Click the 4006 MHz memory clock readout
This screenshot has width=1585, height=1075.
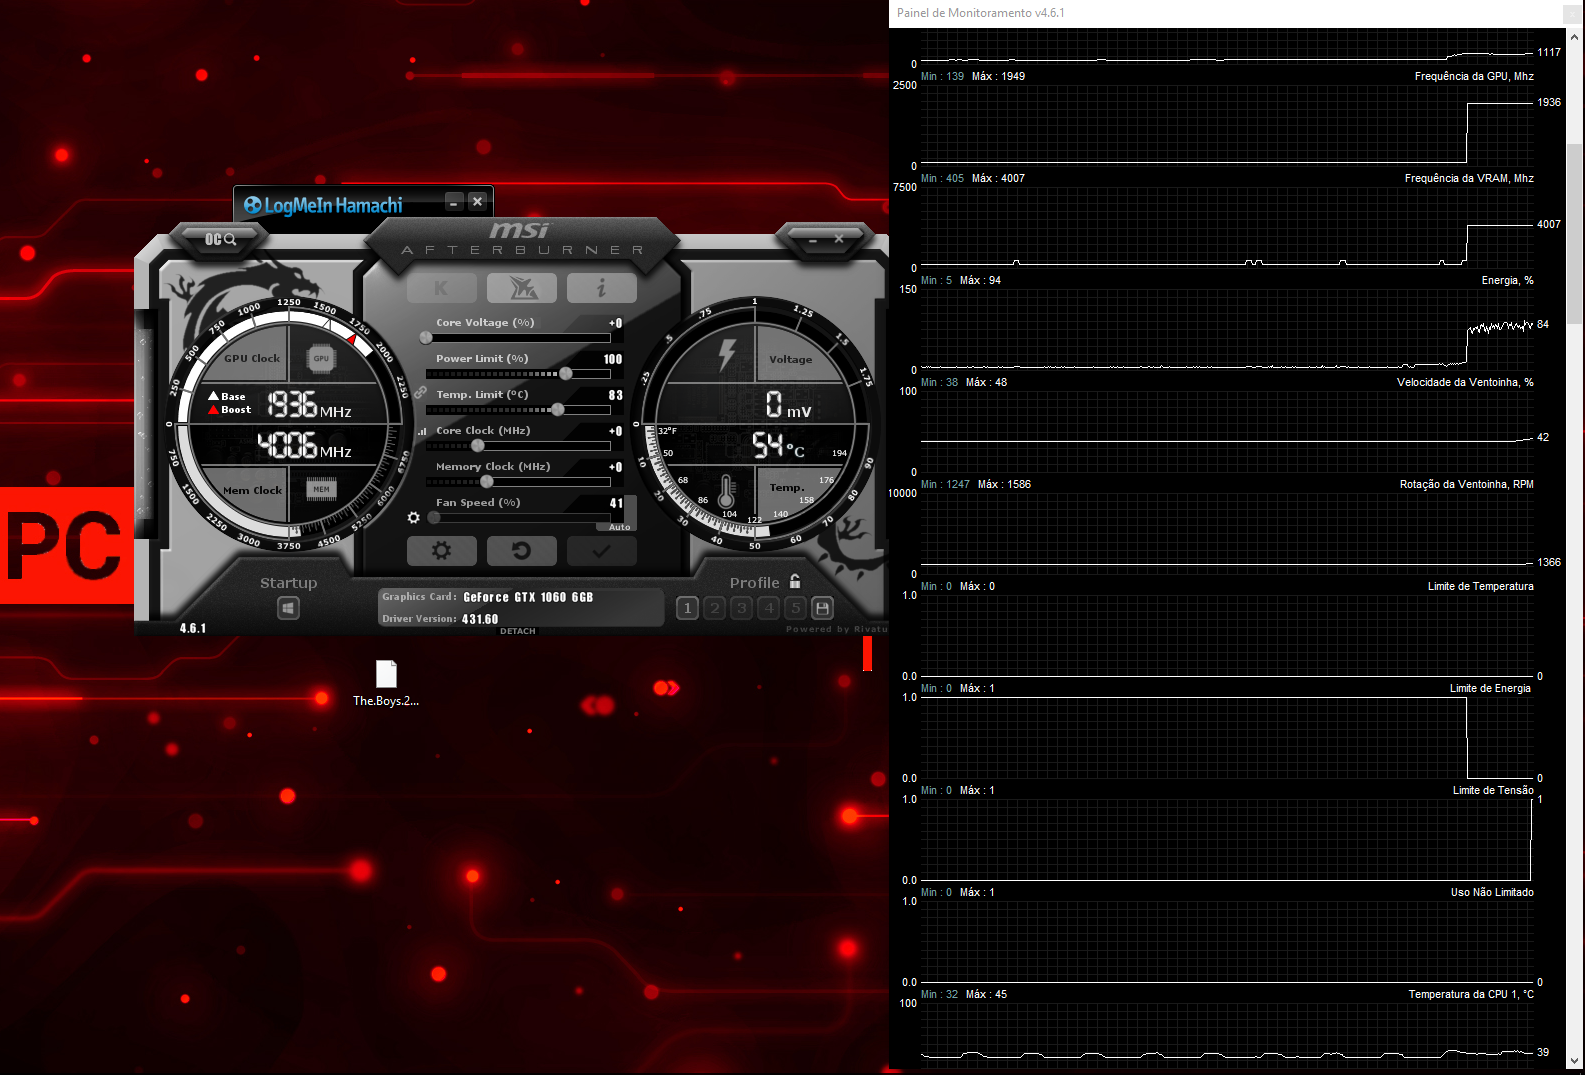pos(304,445)
